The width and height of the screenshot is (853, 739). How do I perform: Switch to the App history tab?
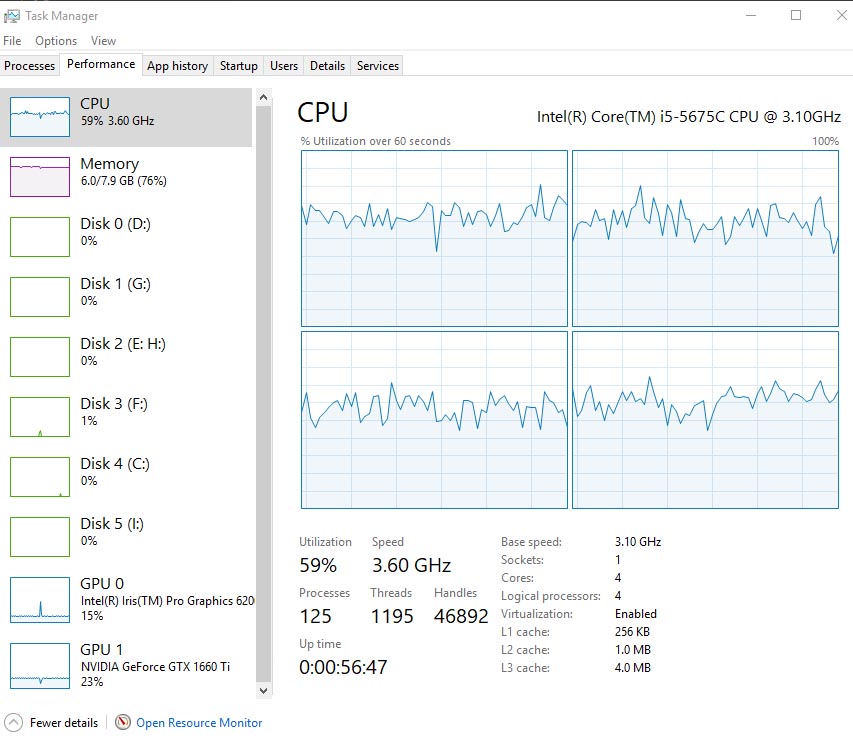pyautogui.click(x=177, y=66)
